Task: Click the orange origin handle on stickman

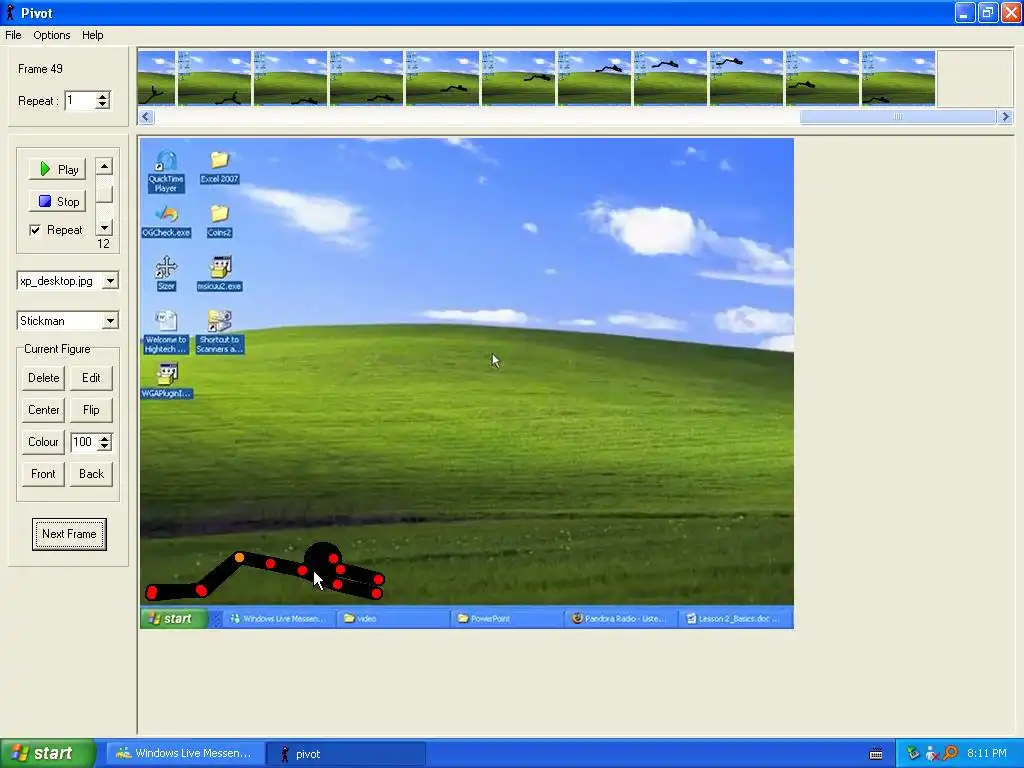Action: pos(240,557)
